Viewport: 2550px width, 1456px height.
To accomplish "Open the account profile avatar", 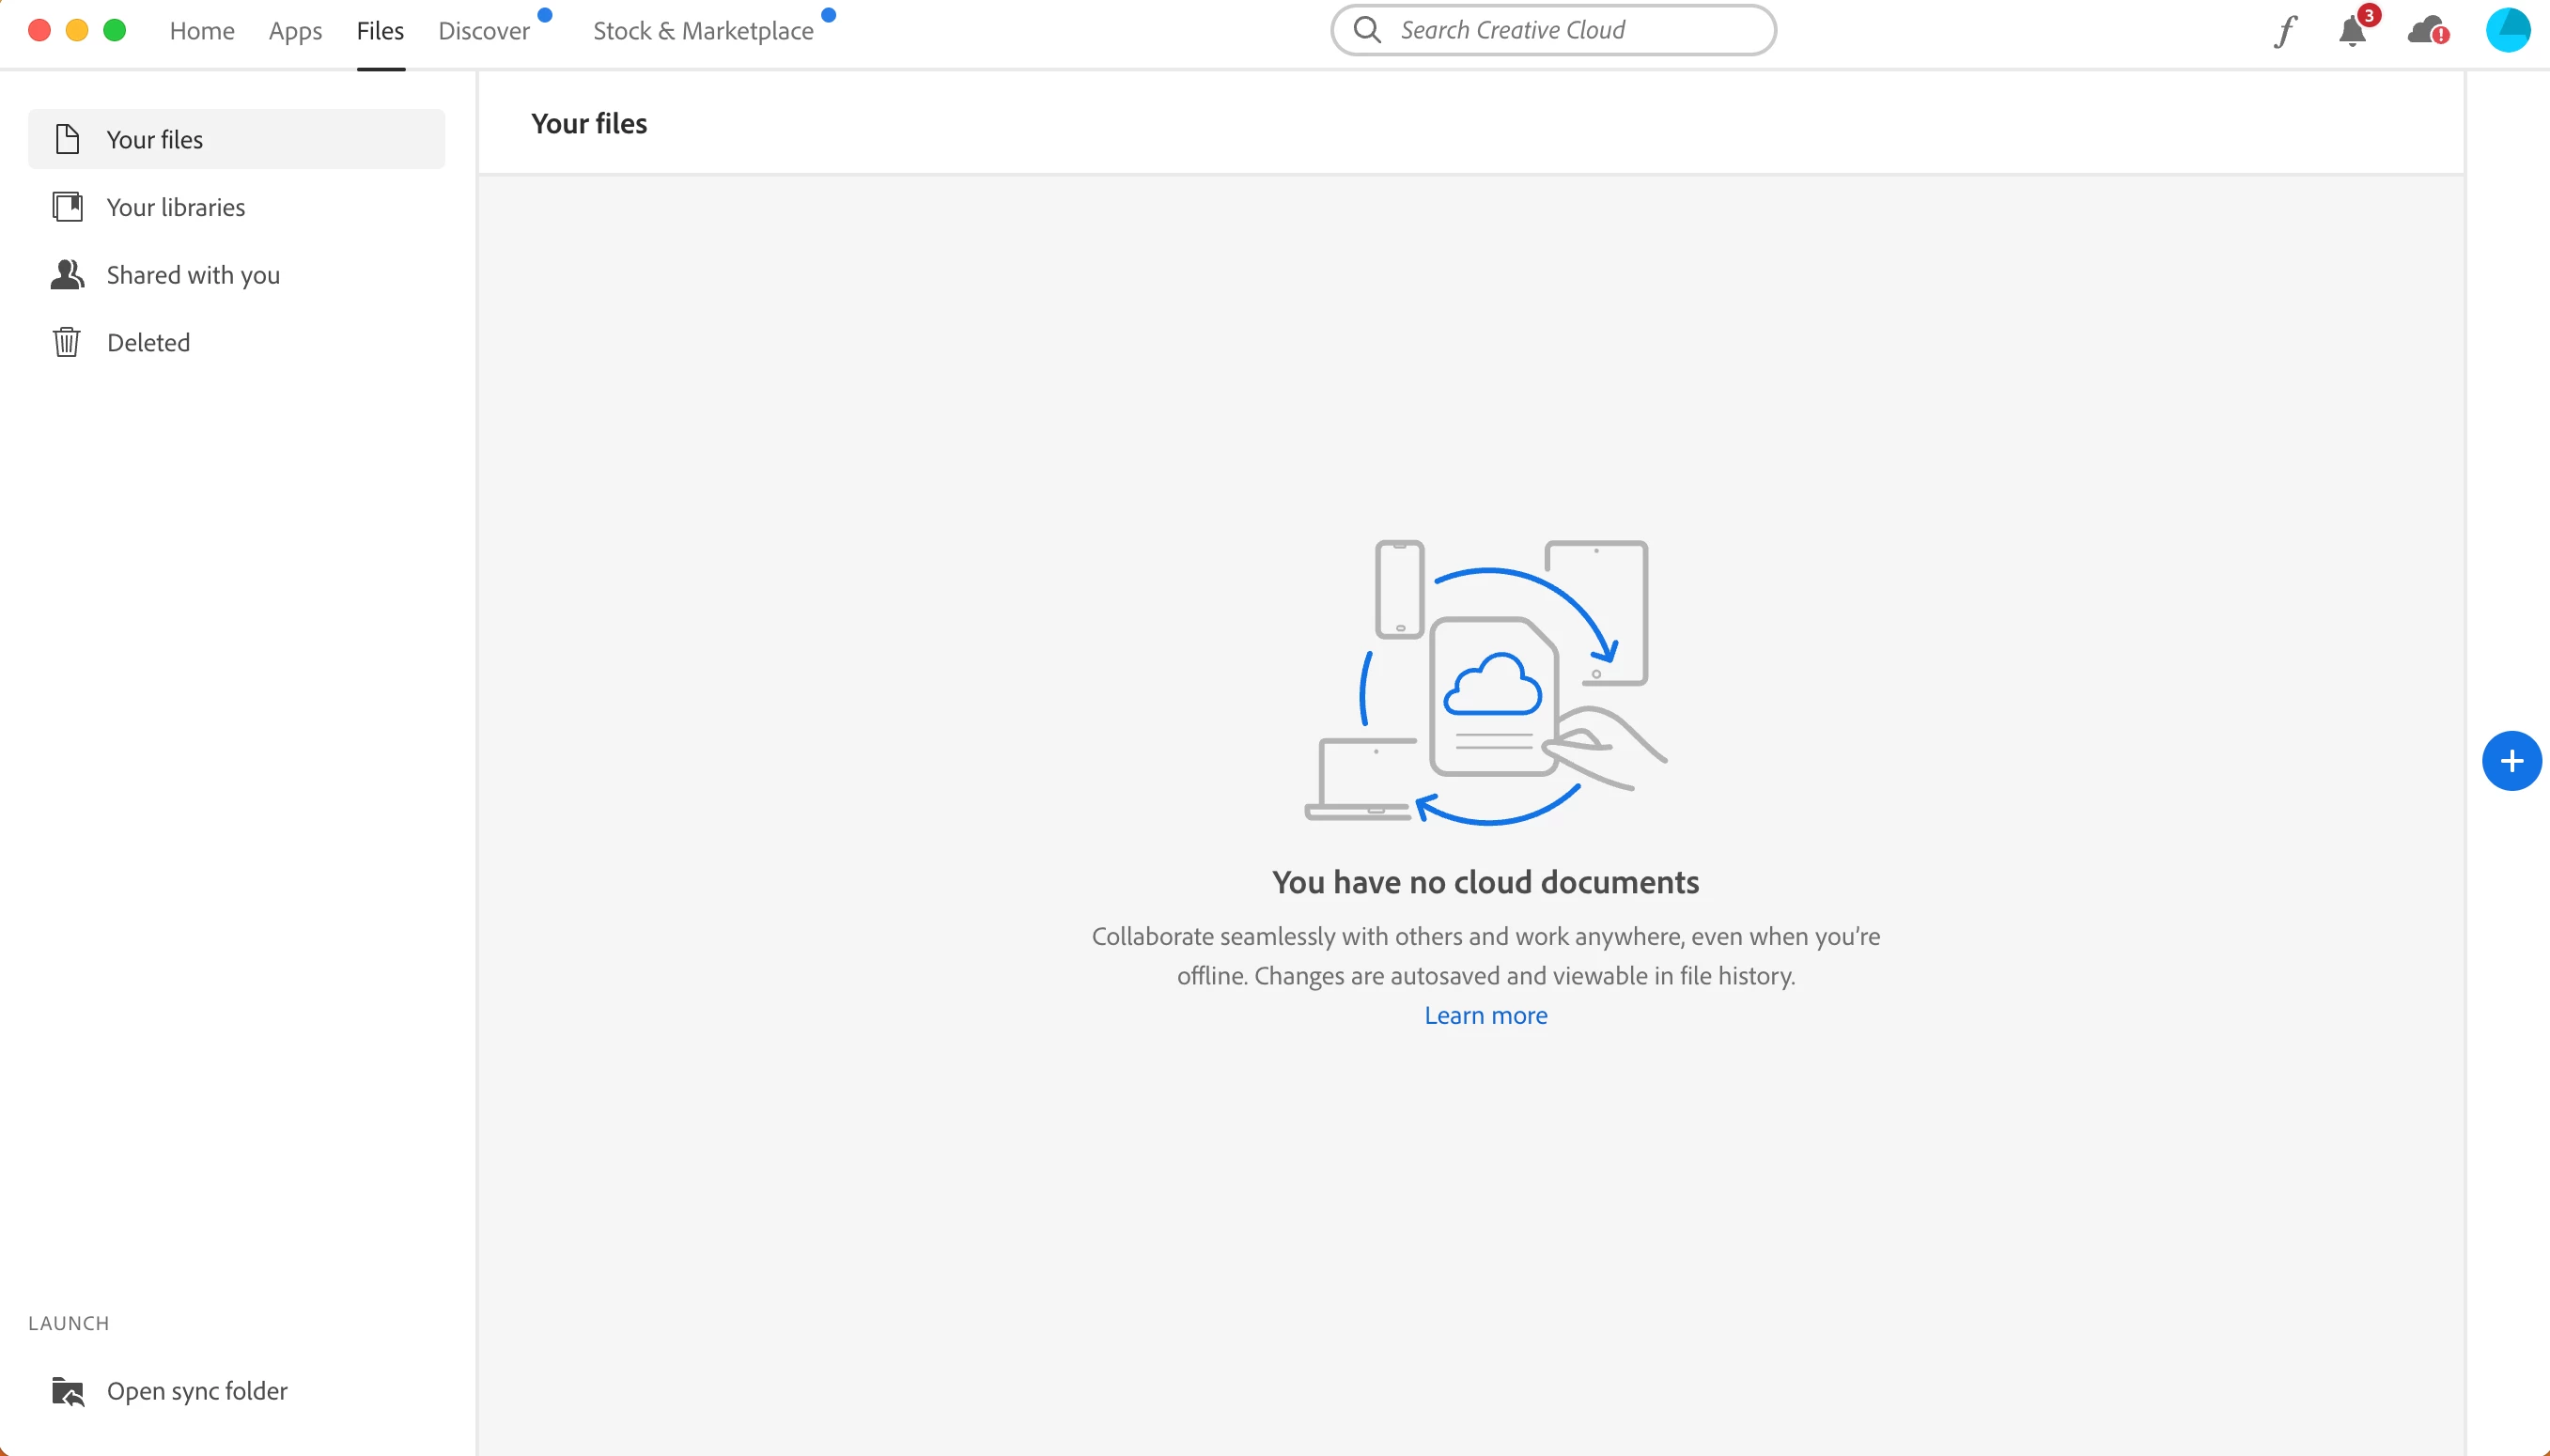I will coord(2507,30).
